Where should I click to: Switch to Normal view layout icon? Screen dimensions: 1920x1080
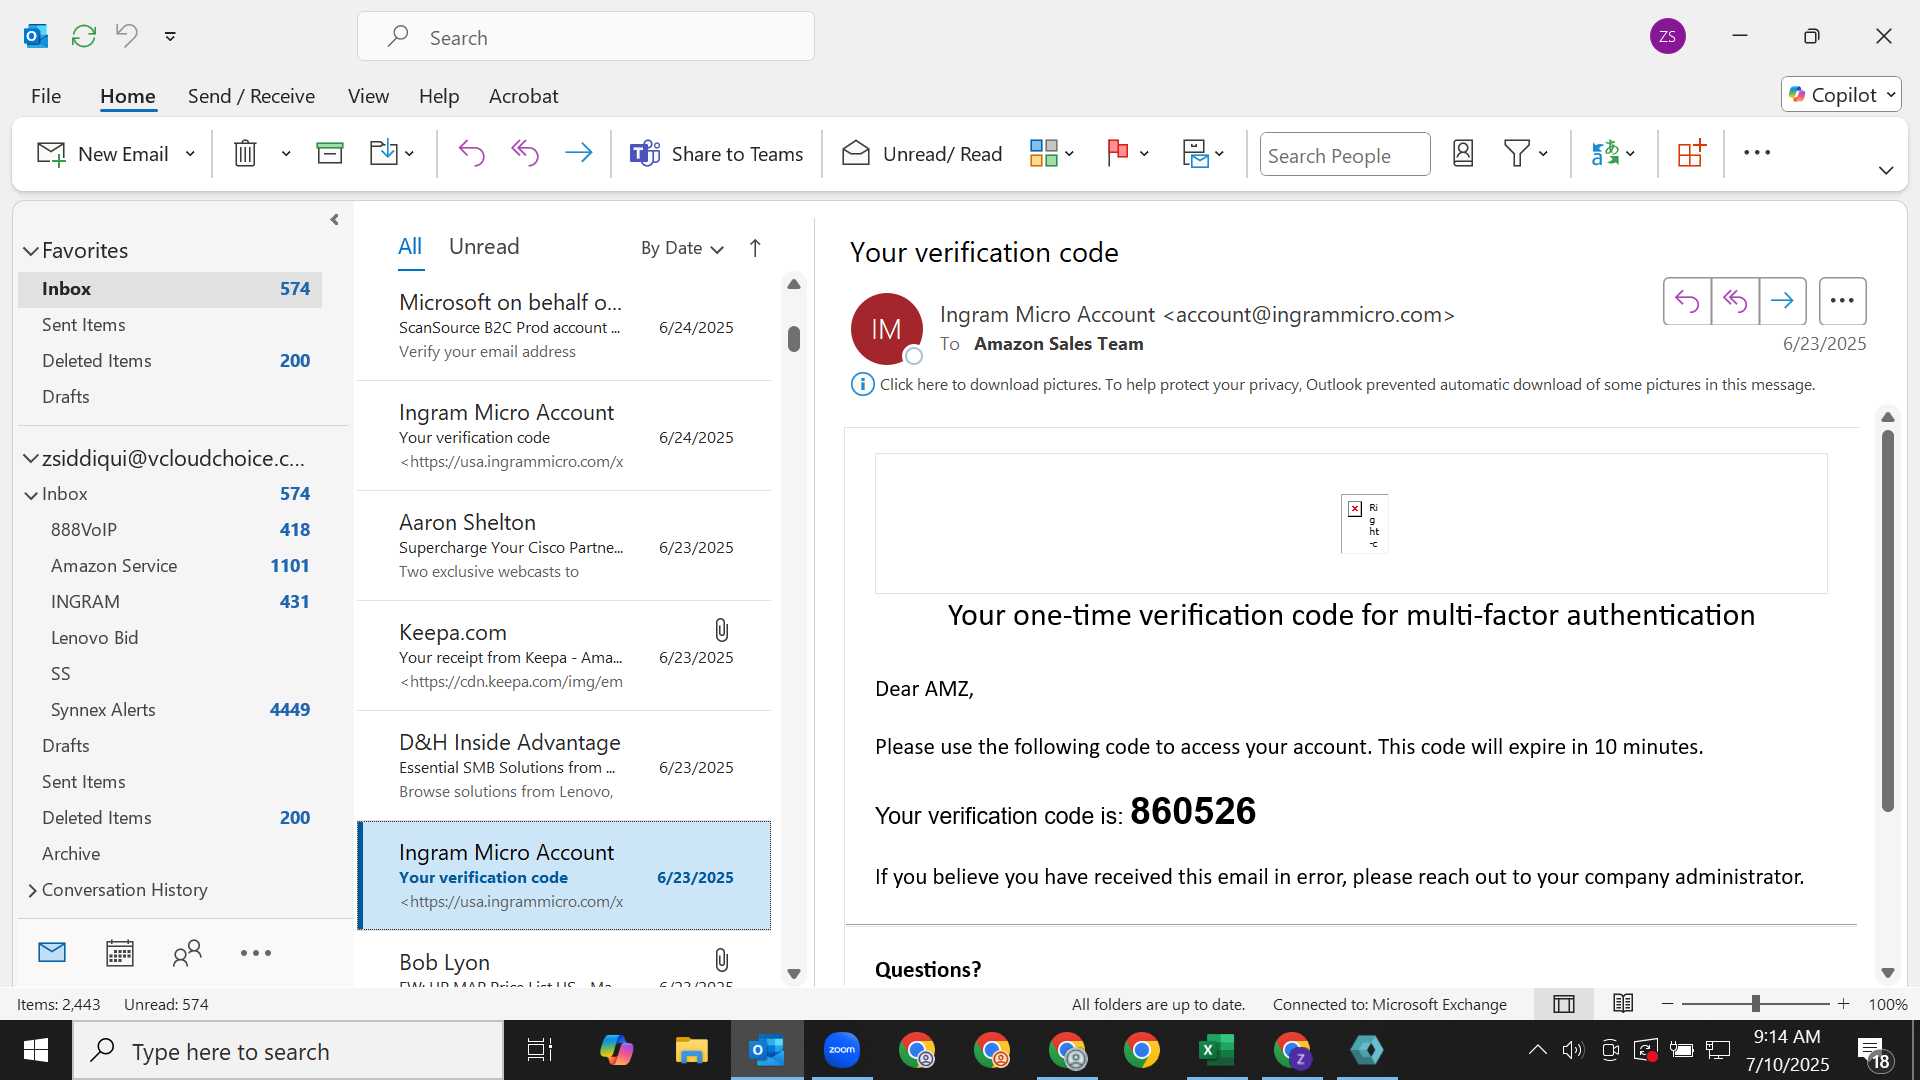point(1564,1004)
